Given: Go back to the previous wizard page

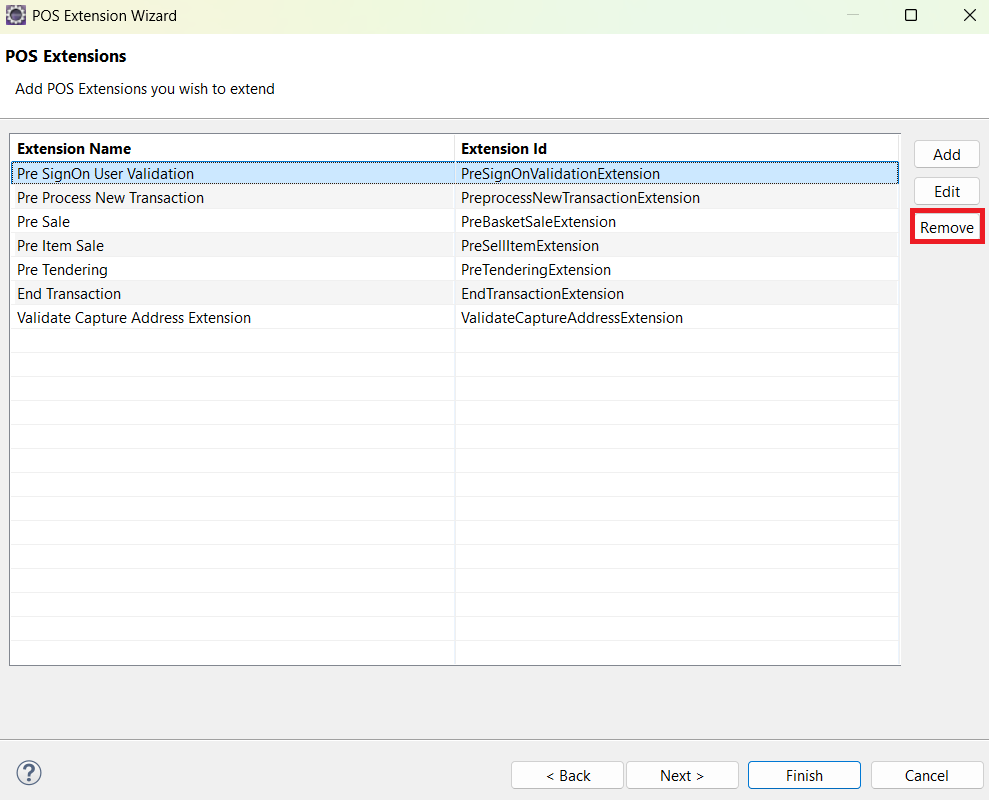Looking at the screenshot, I should [x=567, y=775].
